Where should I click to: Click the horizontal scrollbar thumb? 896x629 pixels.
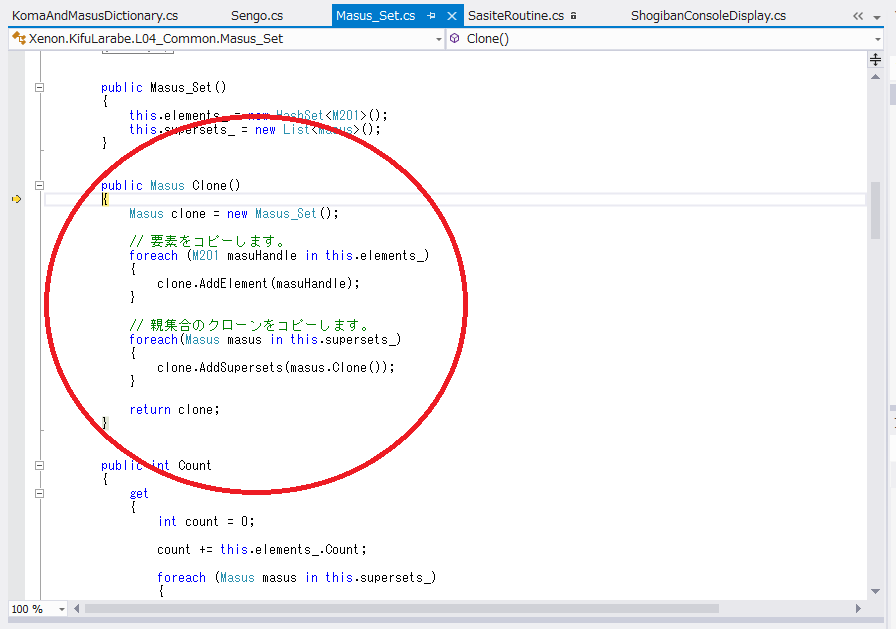[402, 609]
